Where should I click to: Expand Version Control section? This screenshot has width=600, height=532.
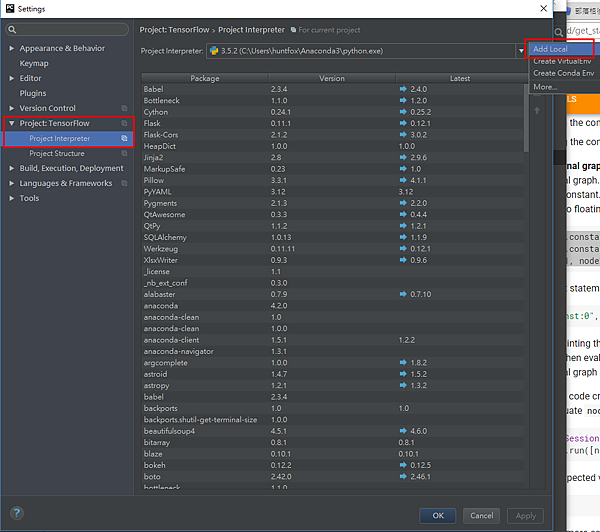tap(11, 108)
